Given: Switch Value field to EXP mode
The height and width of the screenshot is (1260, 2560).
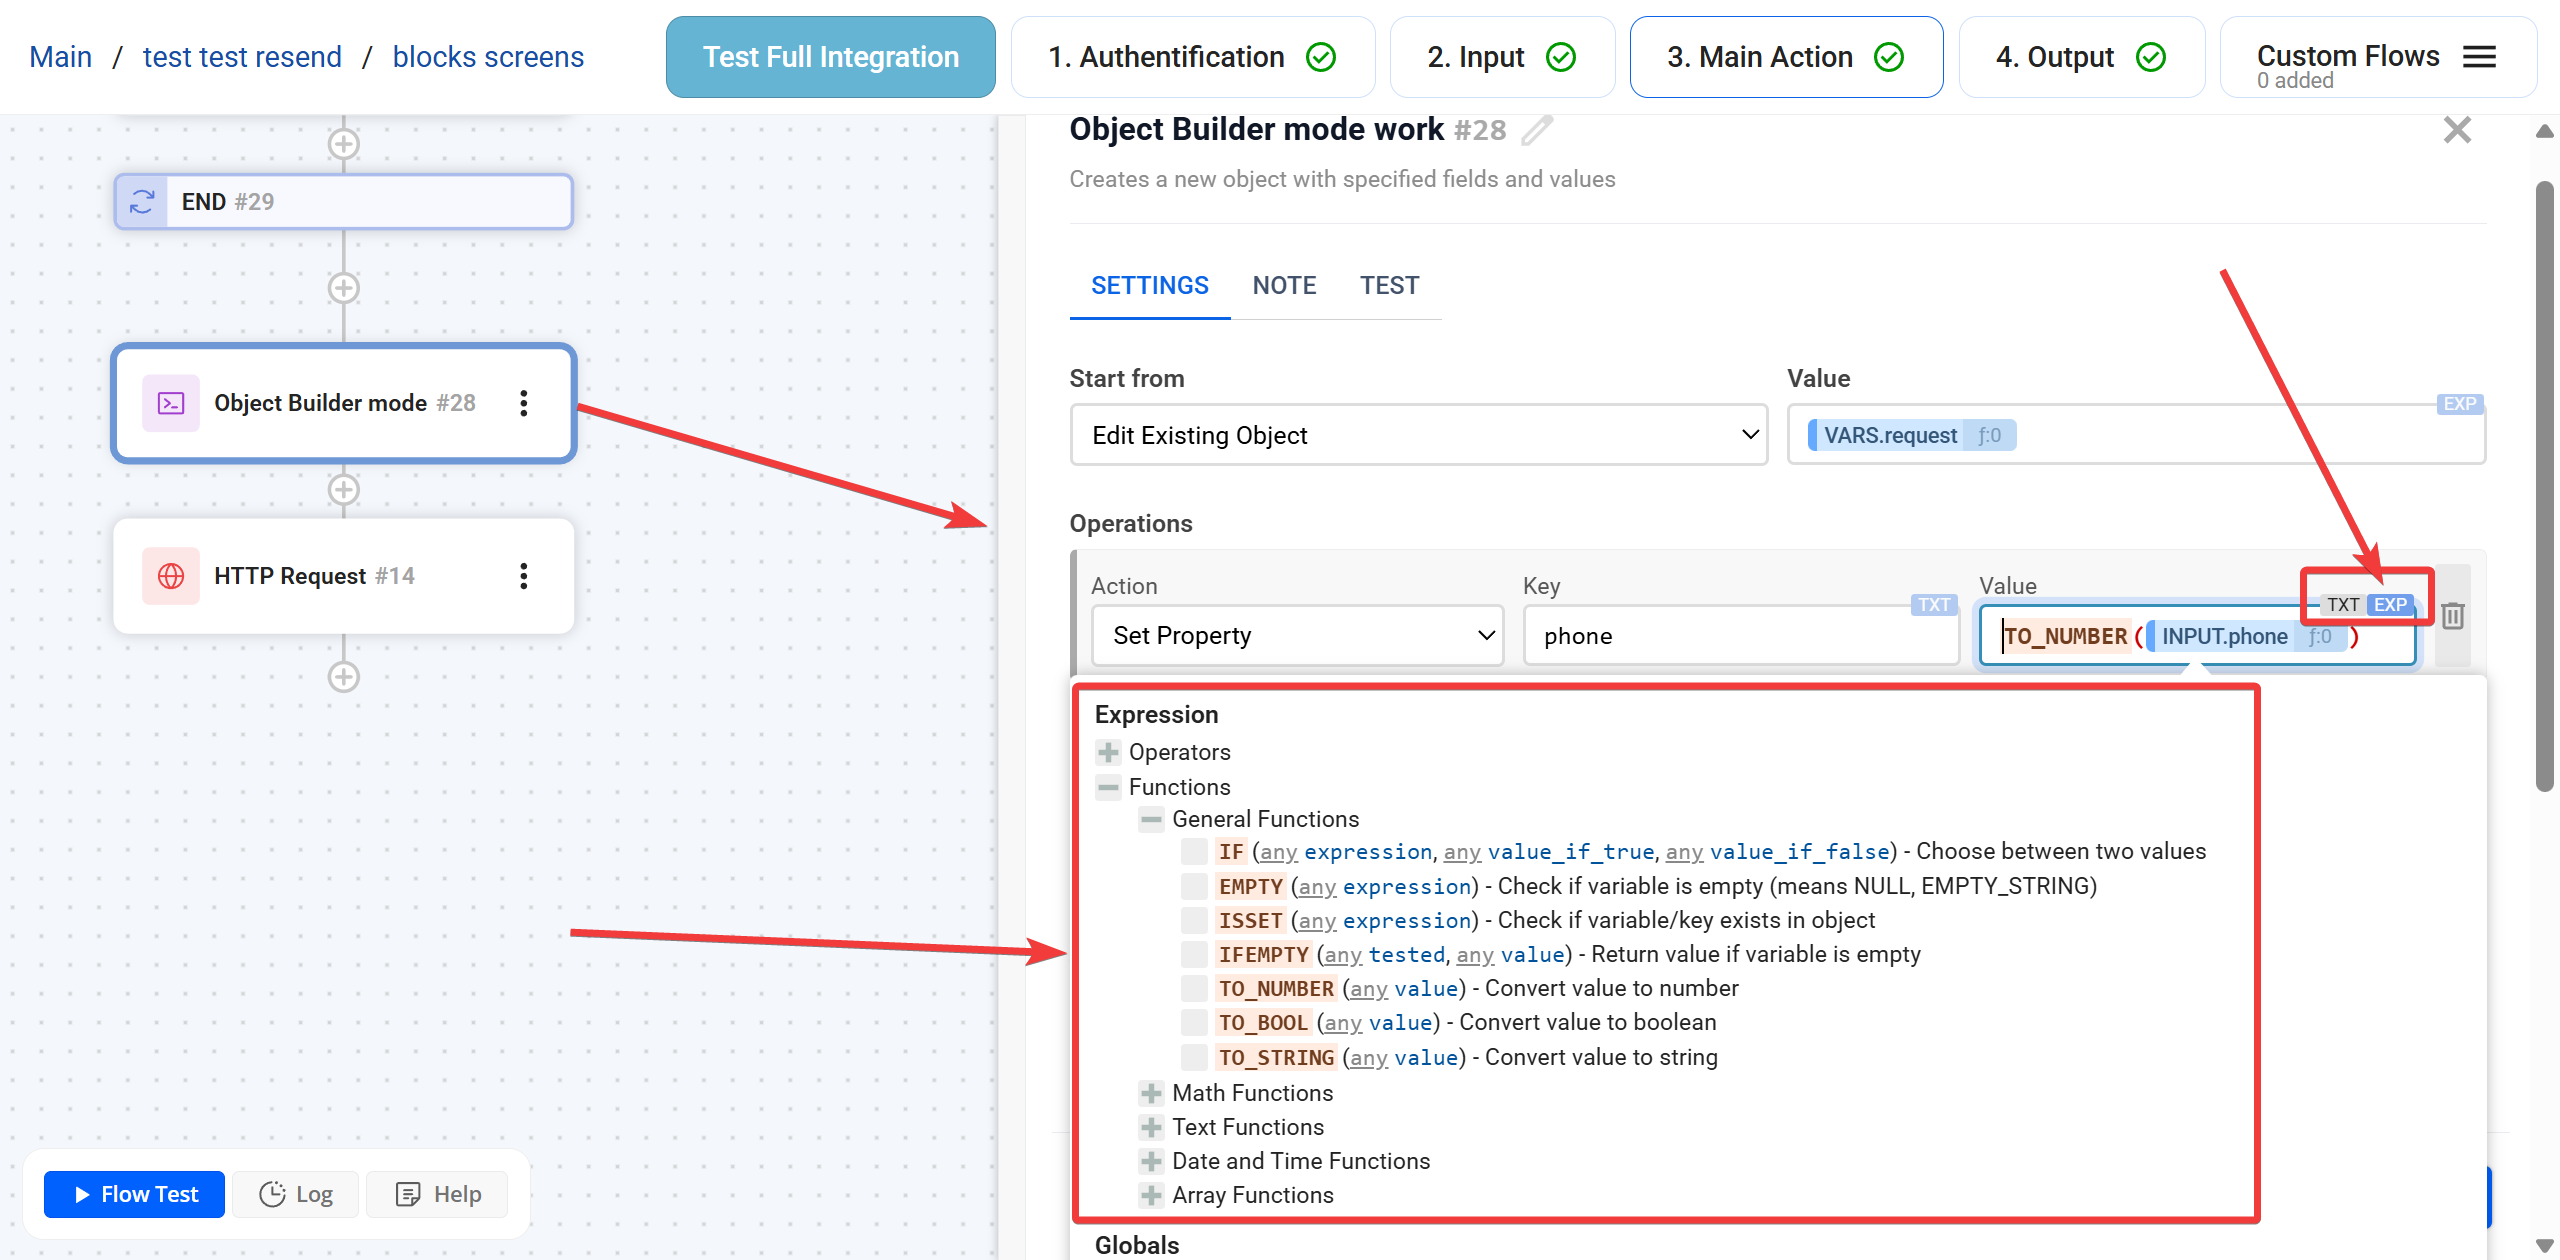Looking at the screenshot, I should point(2390,604).
